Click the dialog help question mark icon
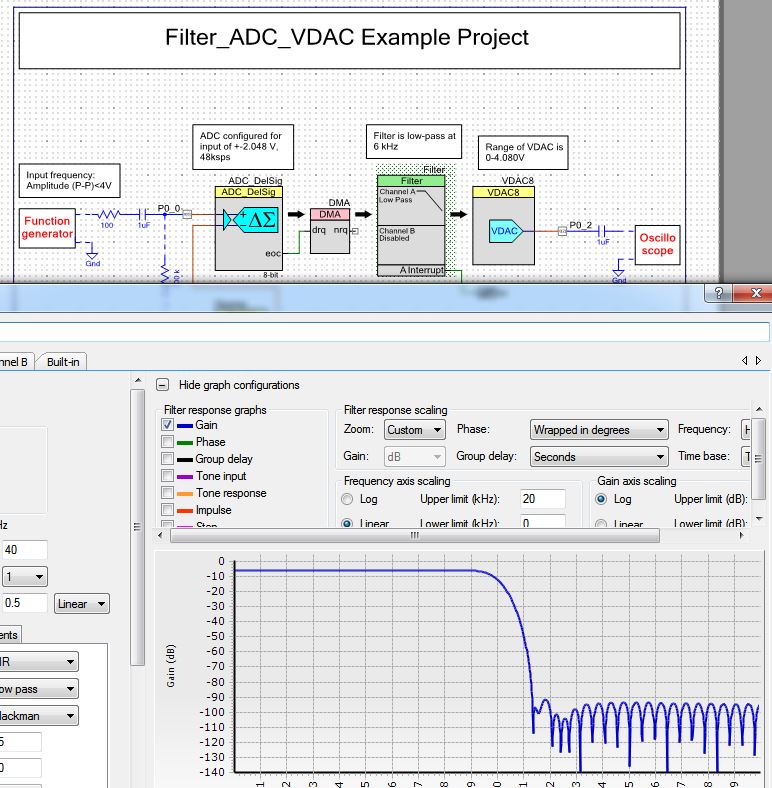The width and height of the screenshot is (772, 788). [718, 293]
